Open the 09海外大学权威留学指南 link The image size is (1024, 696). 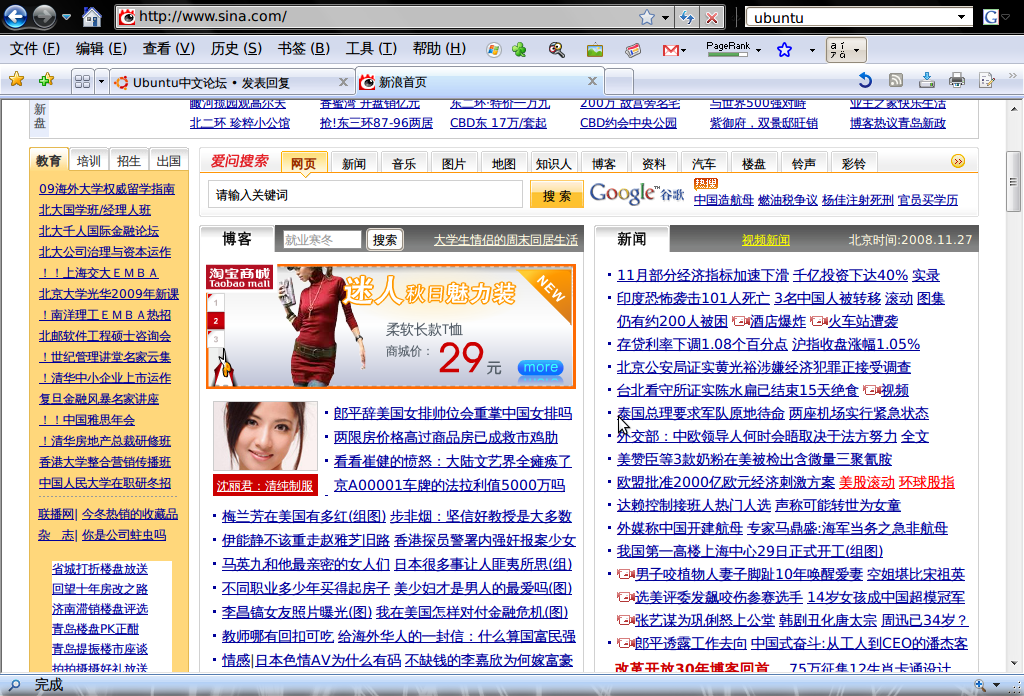(106, 189)
